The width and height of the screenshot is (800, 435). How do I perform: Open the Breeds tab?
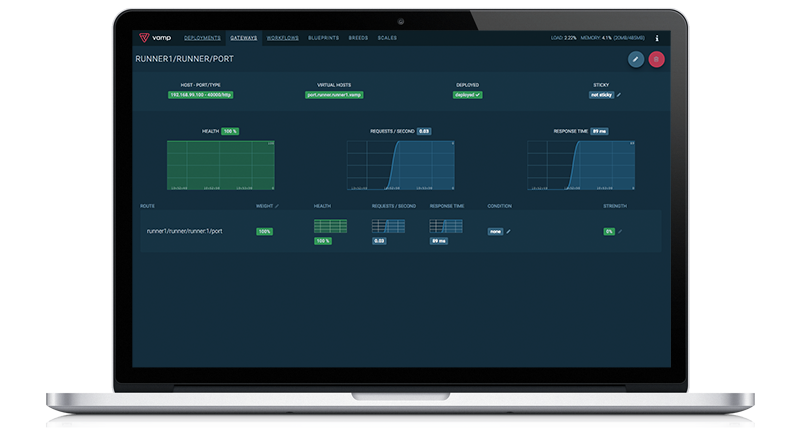[x=358, y=38]
